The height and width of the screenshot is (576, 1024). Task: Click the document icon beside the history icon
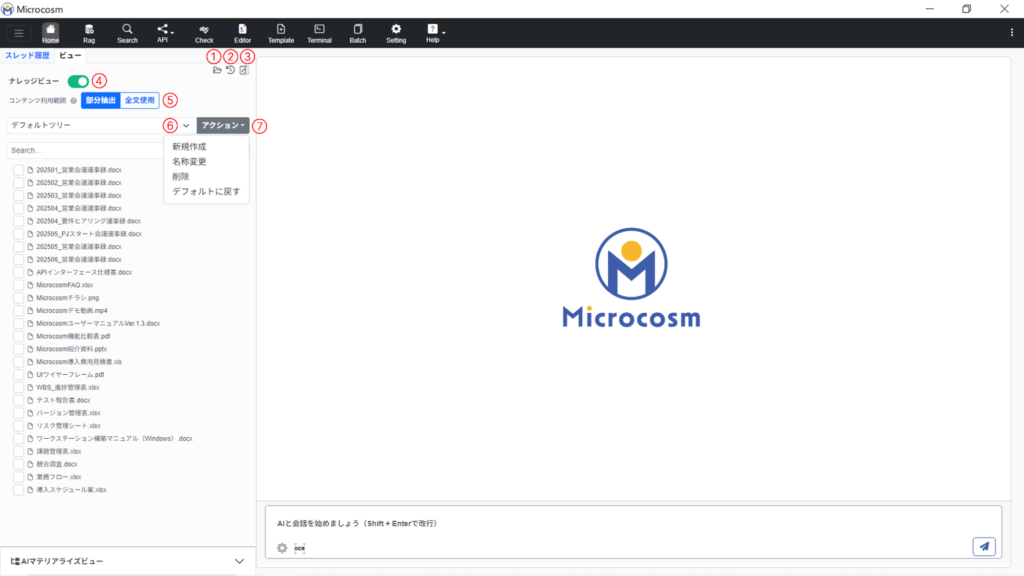point(244,70)
